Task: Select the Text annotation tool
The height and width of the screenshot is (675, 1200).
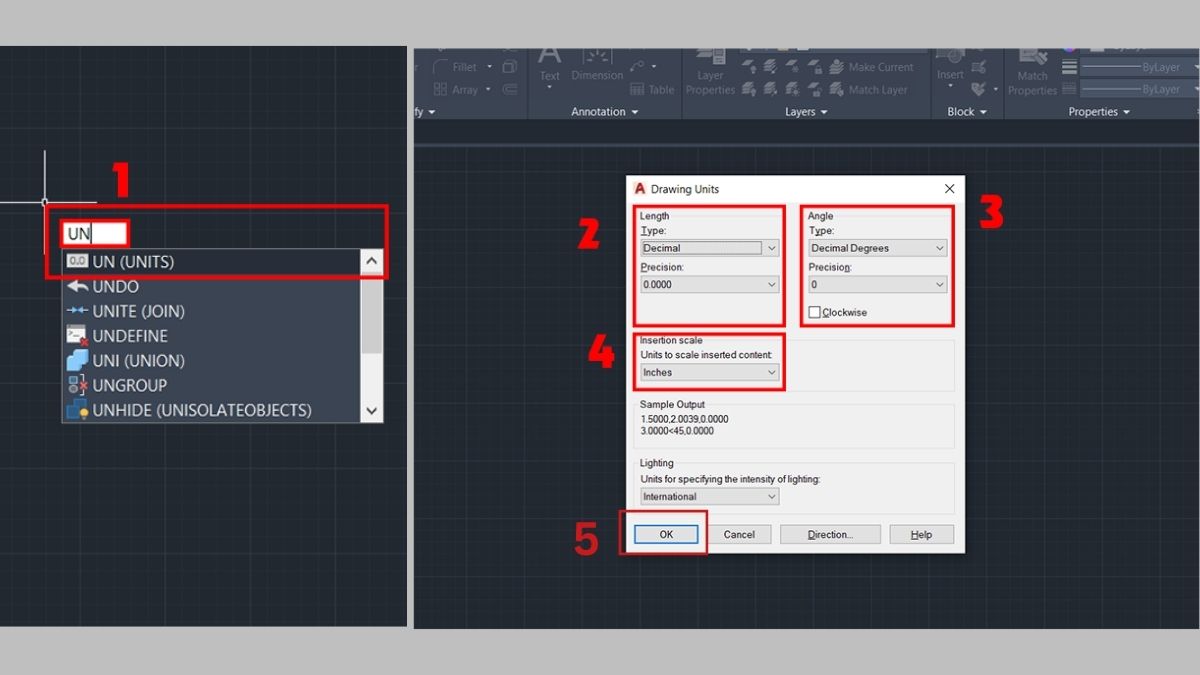Action: (x=550, y=63)
